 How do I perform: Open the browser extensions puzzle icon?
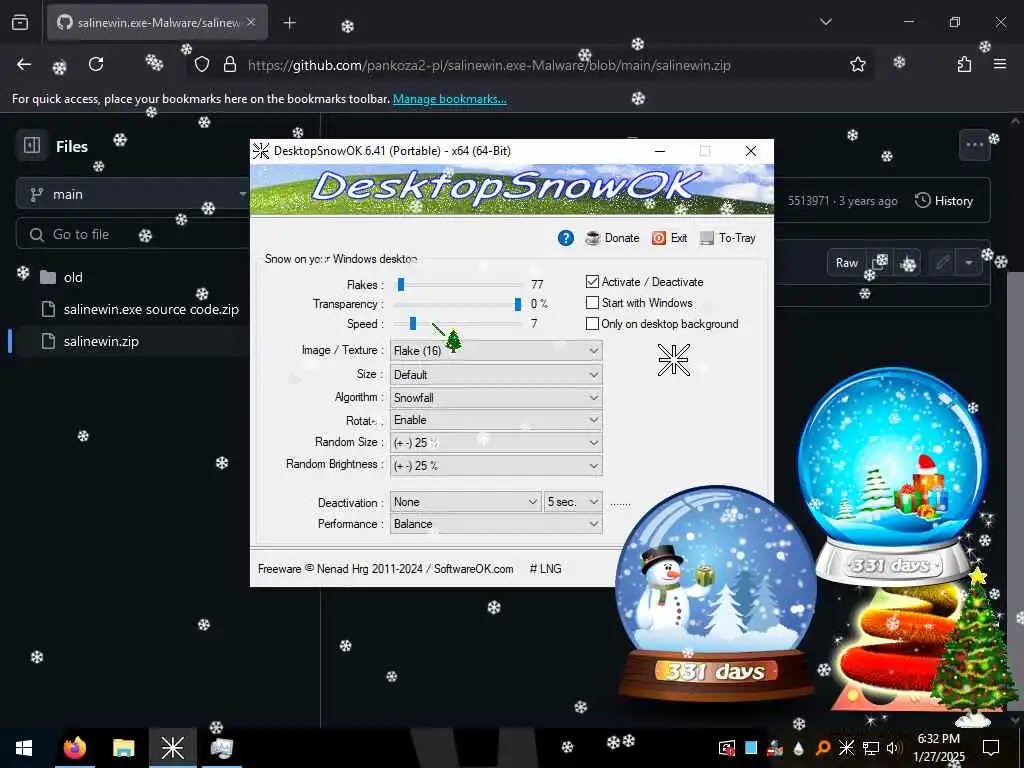[964, 64]
